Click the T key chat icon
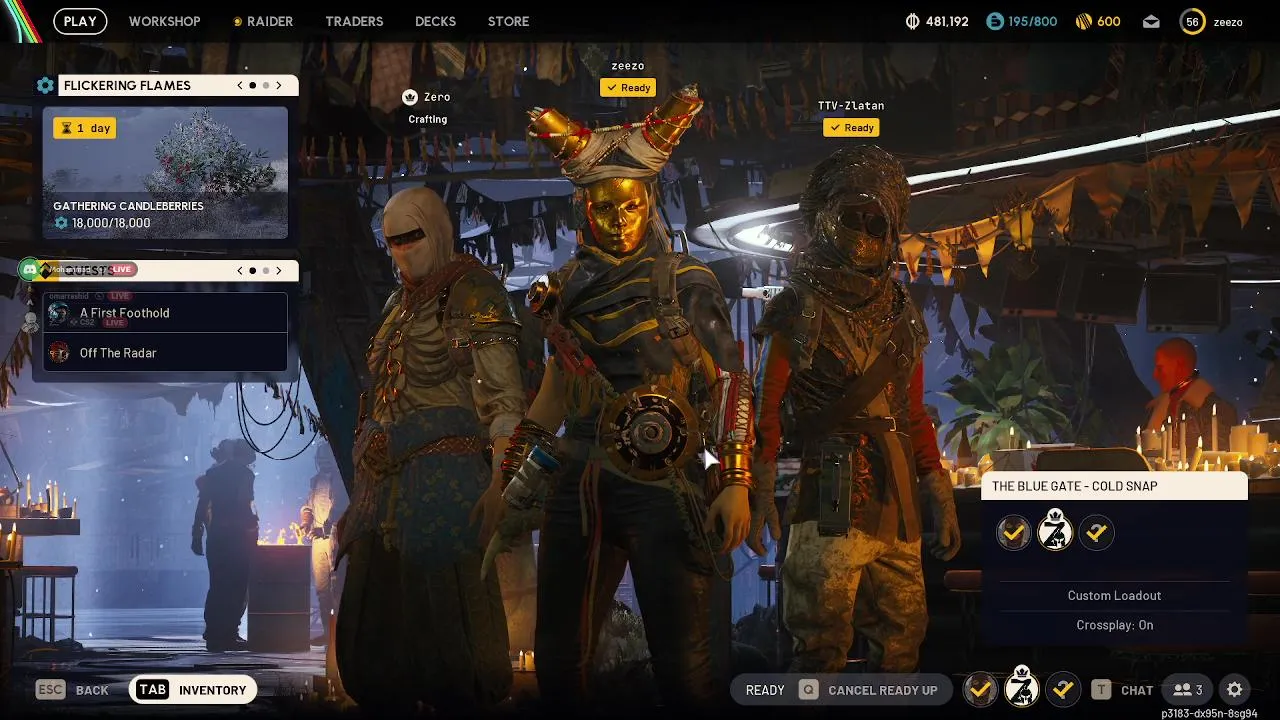 [x=1101, y=690]
